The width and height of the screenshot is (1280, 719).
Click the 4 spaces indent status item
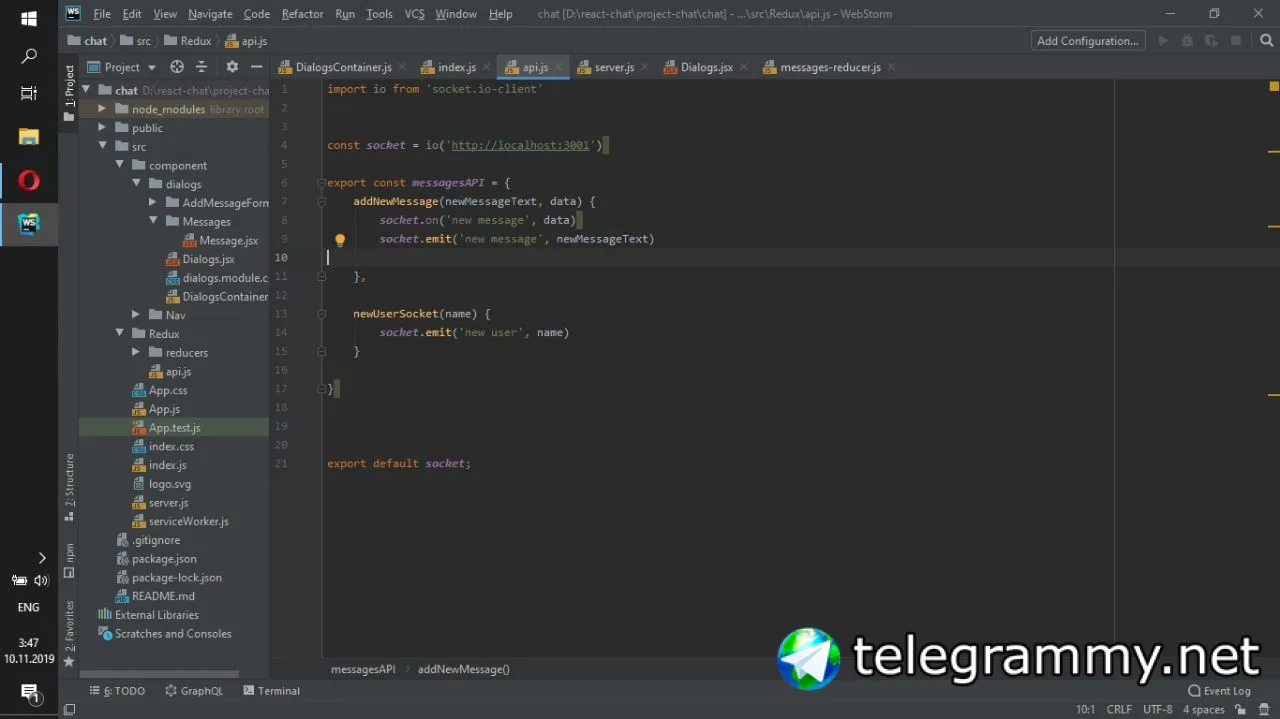(1204, 710)
